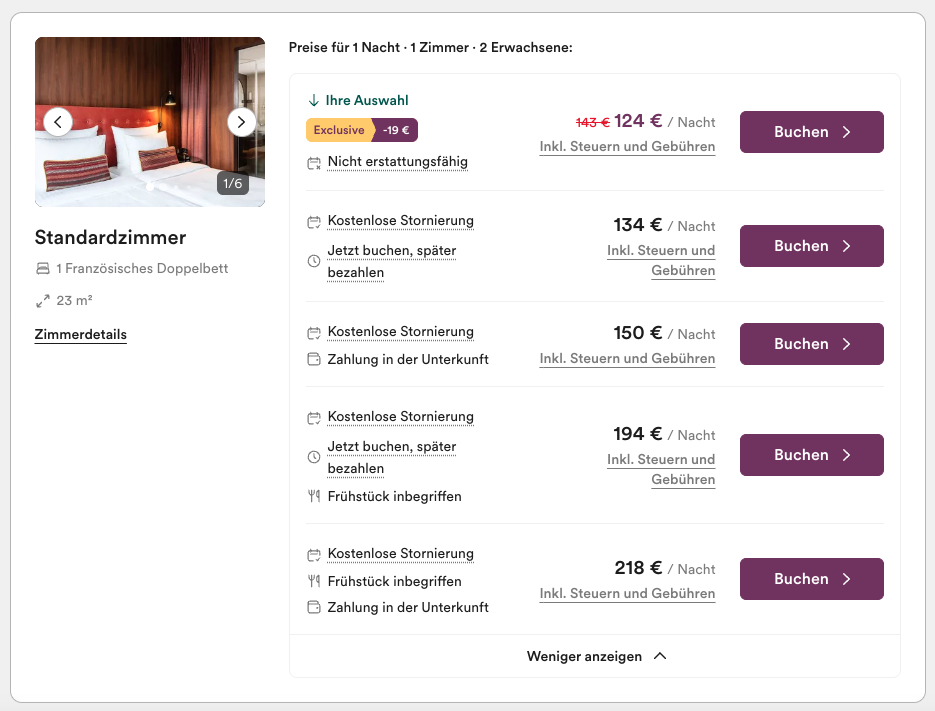Click the calendar icon beside Nicht erstattungsfähig
The height and width of the screenshot is (711, 935).
pos(314,163)
